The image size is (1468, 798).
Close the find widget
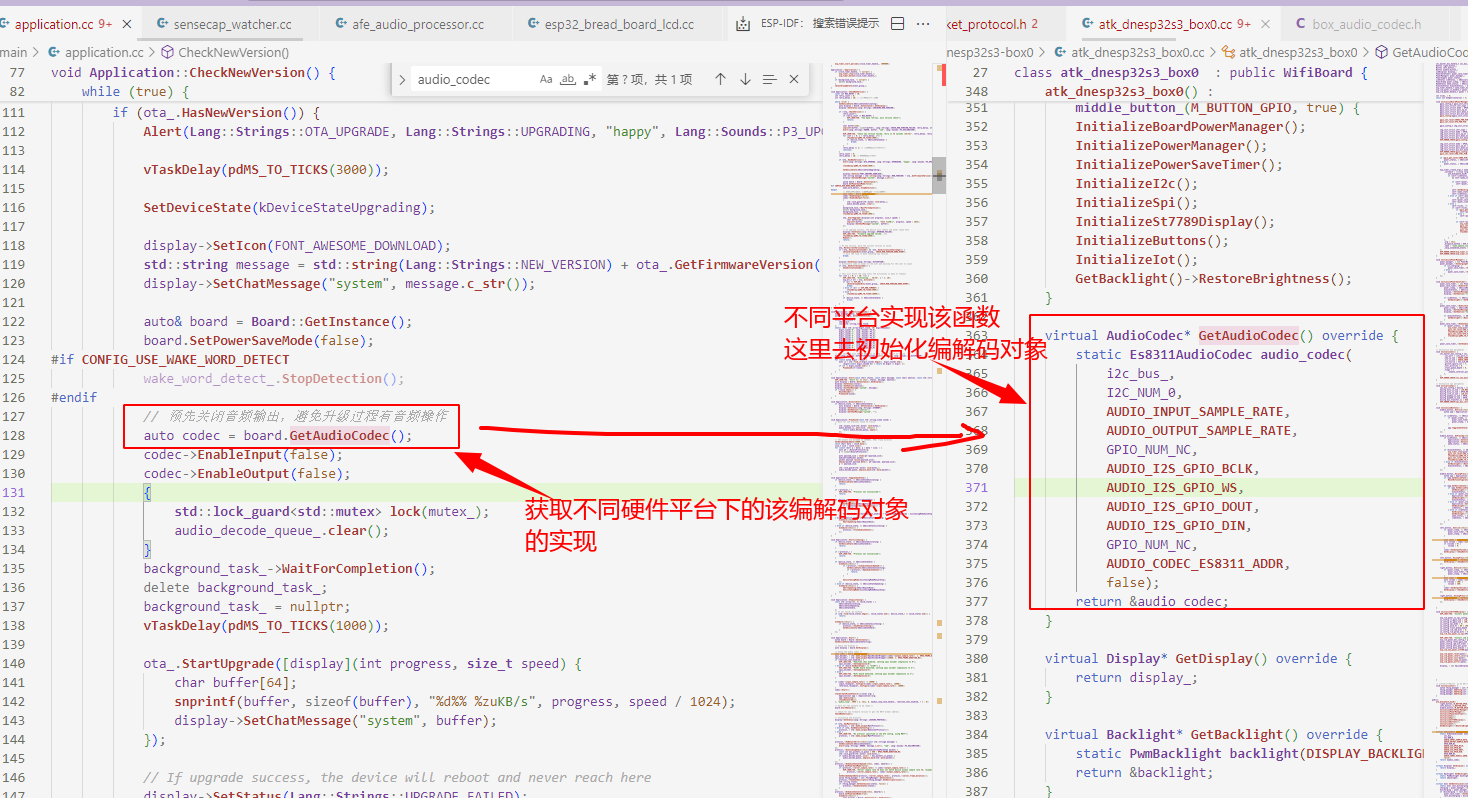tap(794, 79)
